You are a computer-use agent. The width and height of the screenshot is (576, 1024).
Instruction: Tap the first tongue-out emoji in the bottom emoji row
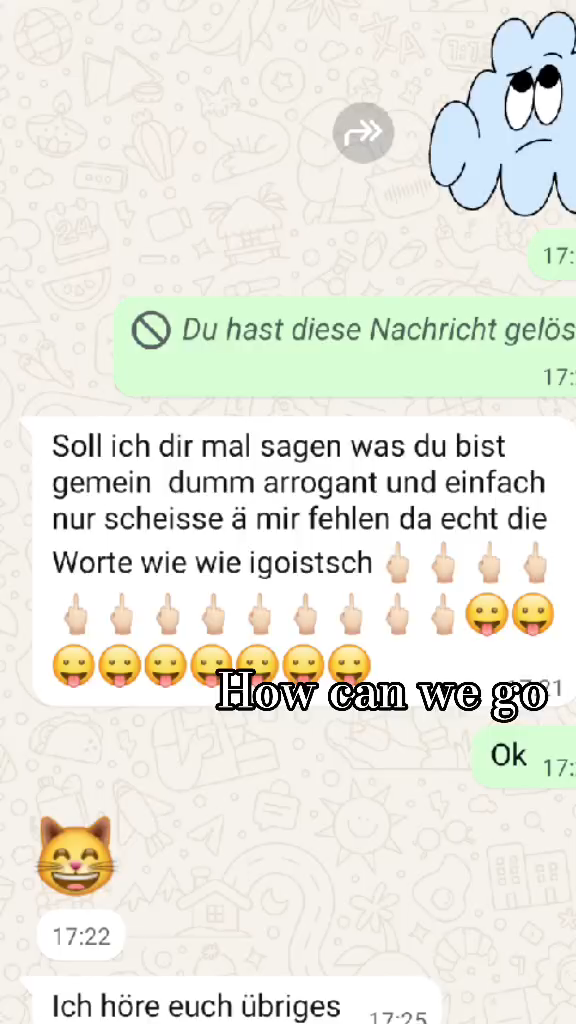click(73, 665)
